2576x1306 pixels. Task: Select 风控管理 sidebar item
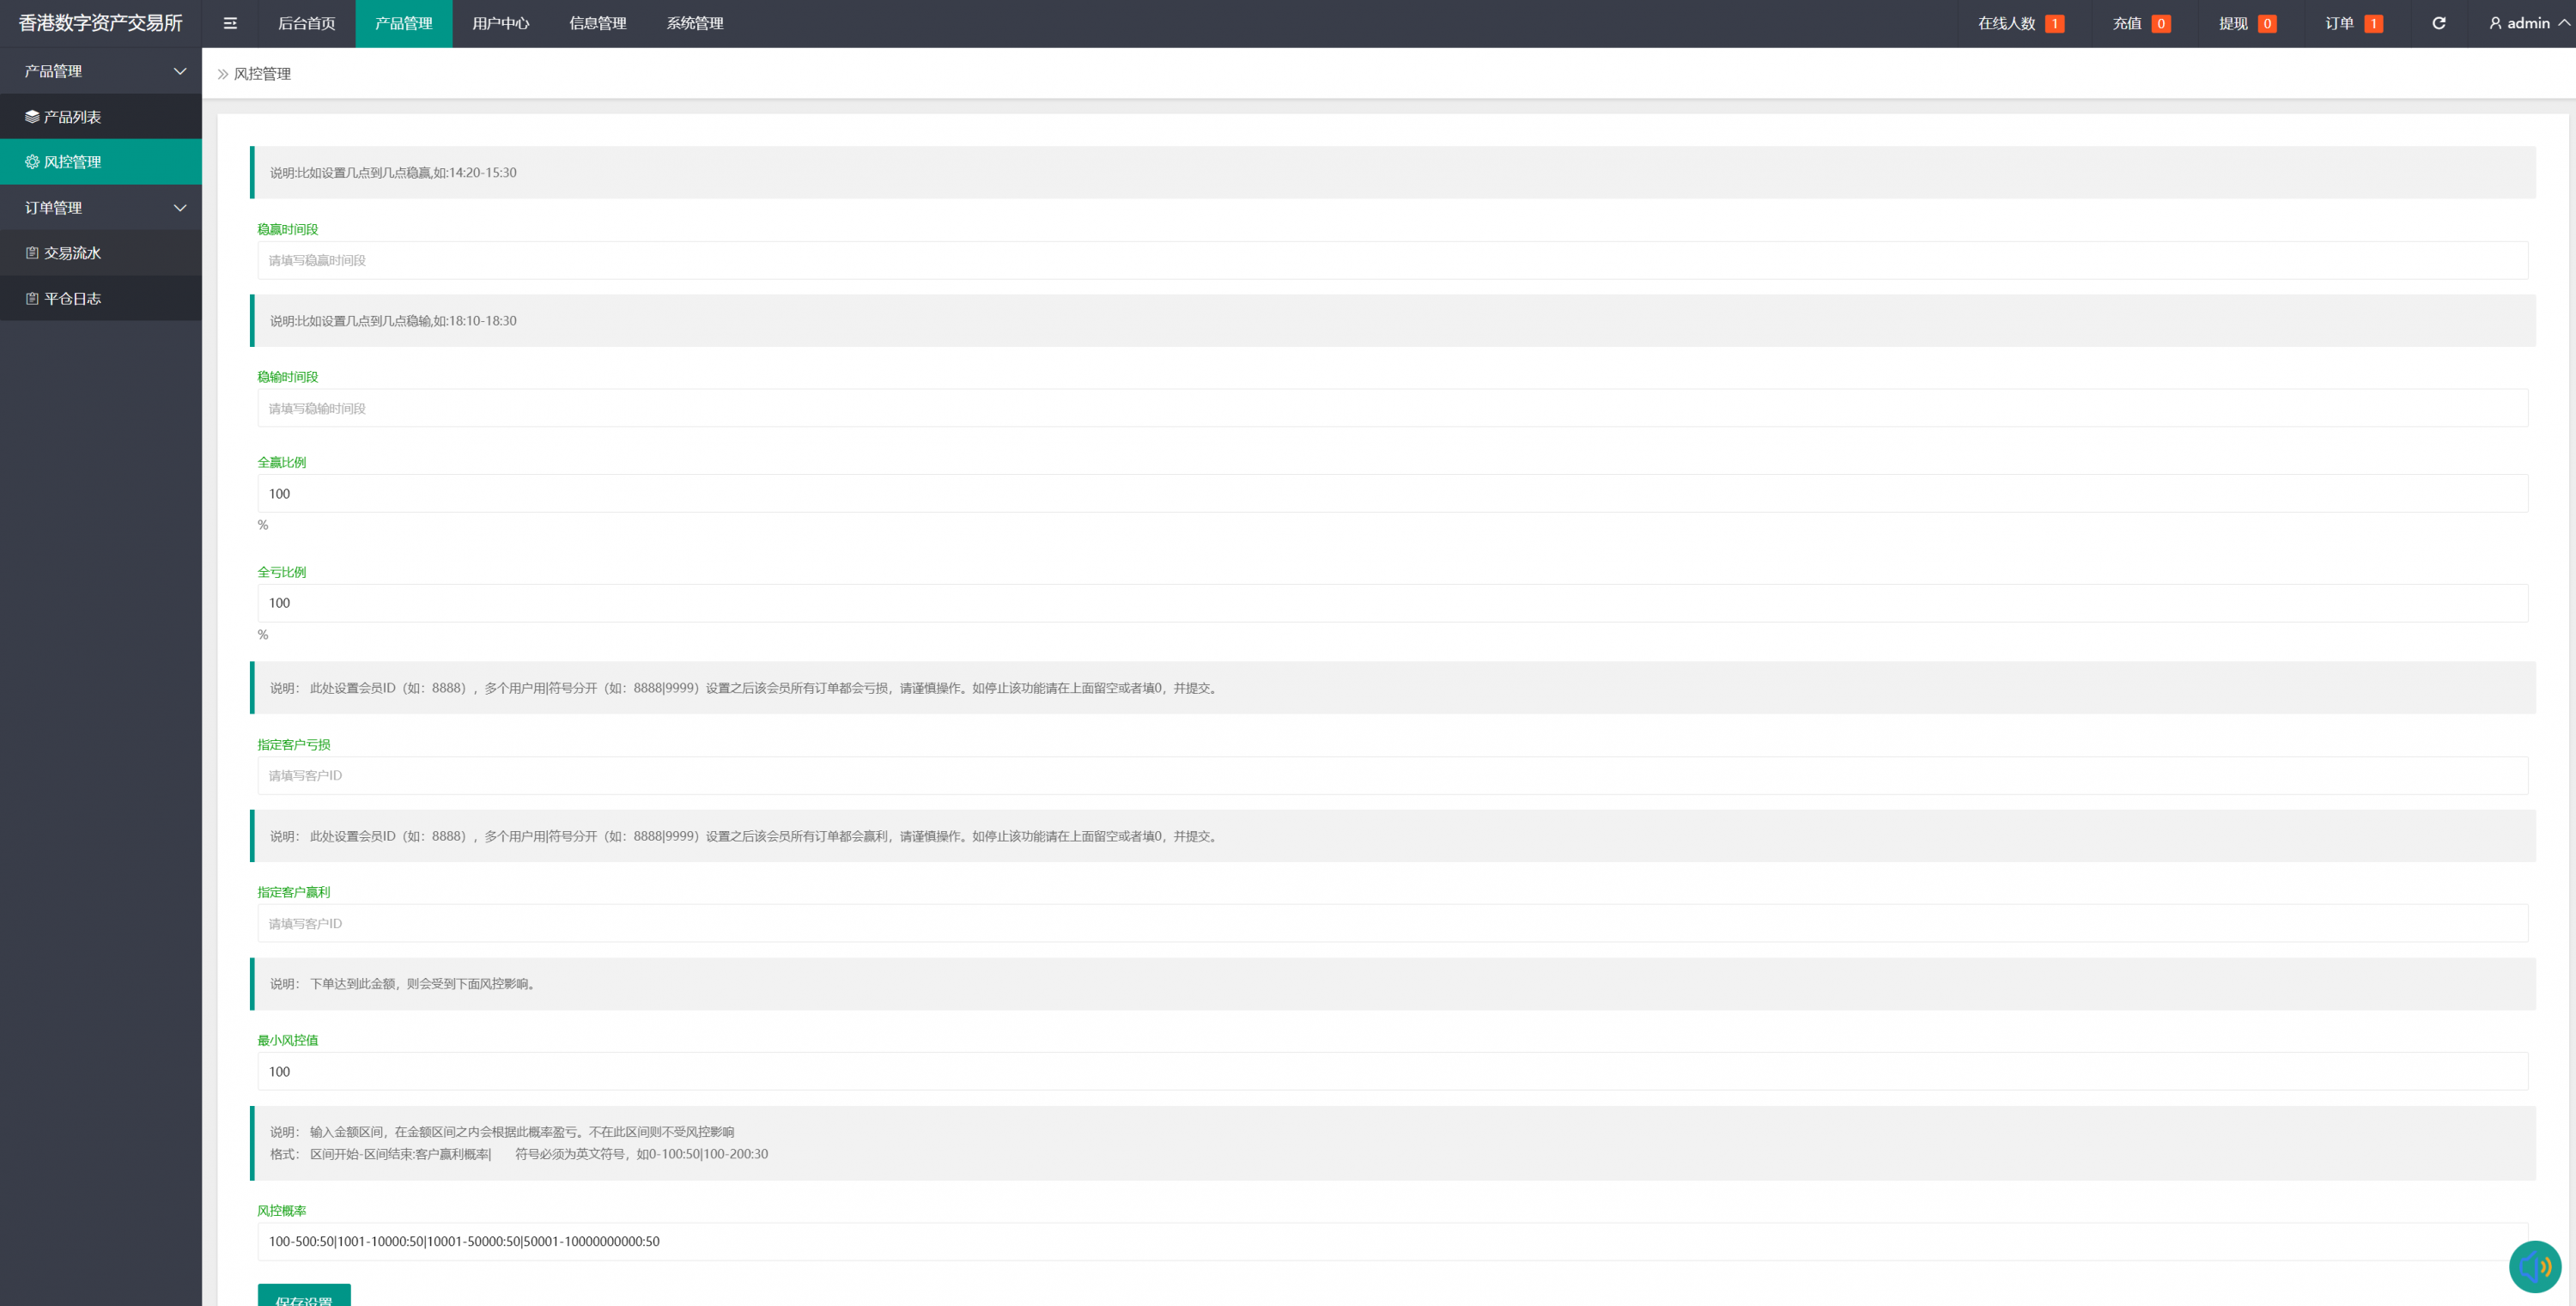click(72, 162)
